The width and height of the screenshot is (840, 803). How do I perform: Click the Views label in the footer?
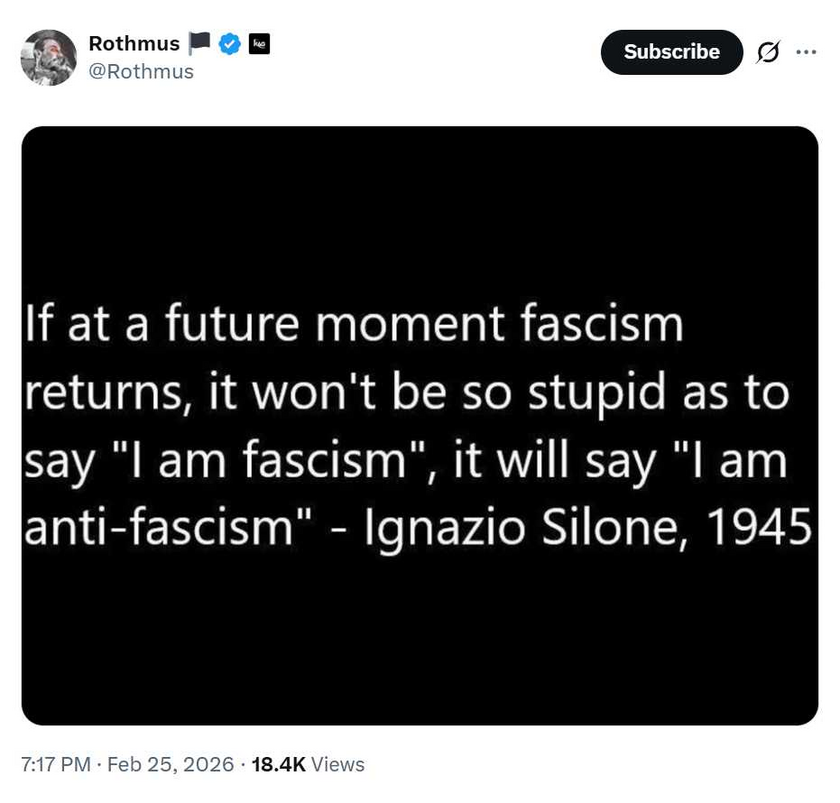coord(338,765)
